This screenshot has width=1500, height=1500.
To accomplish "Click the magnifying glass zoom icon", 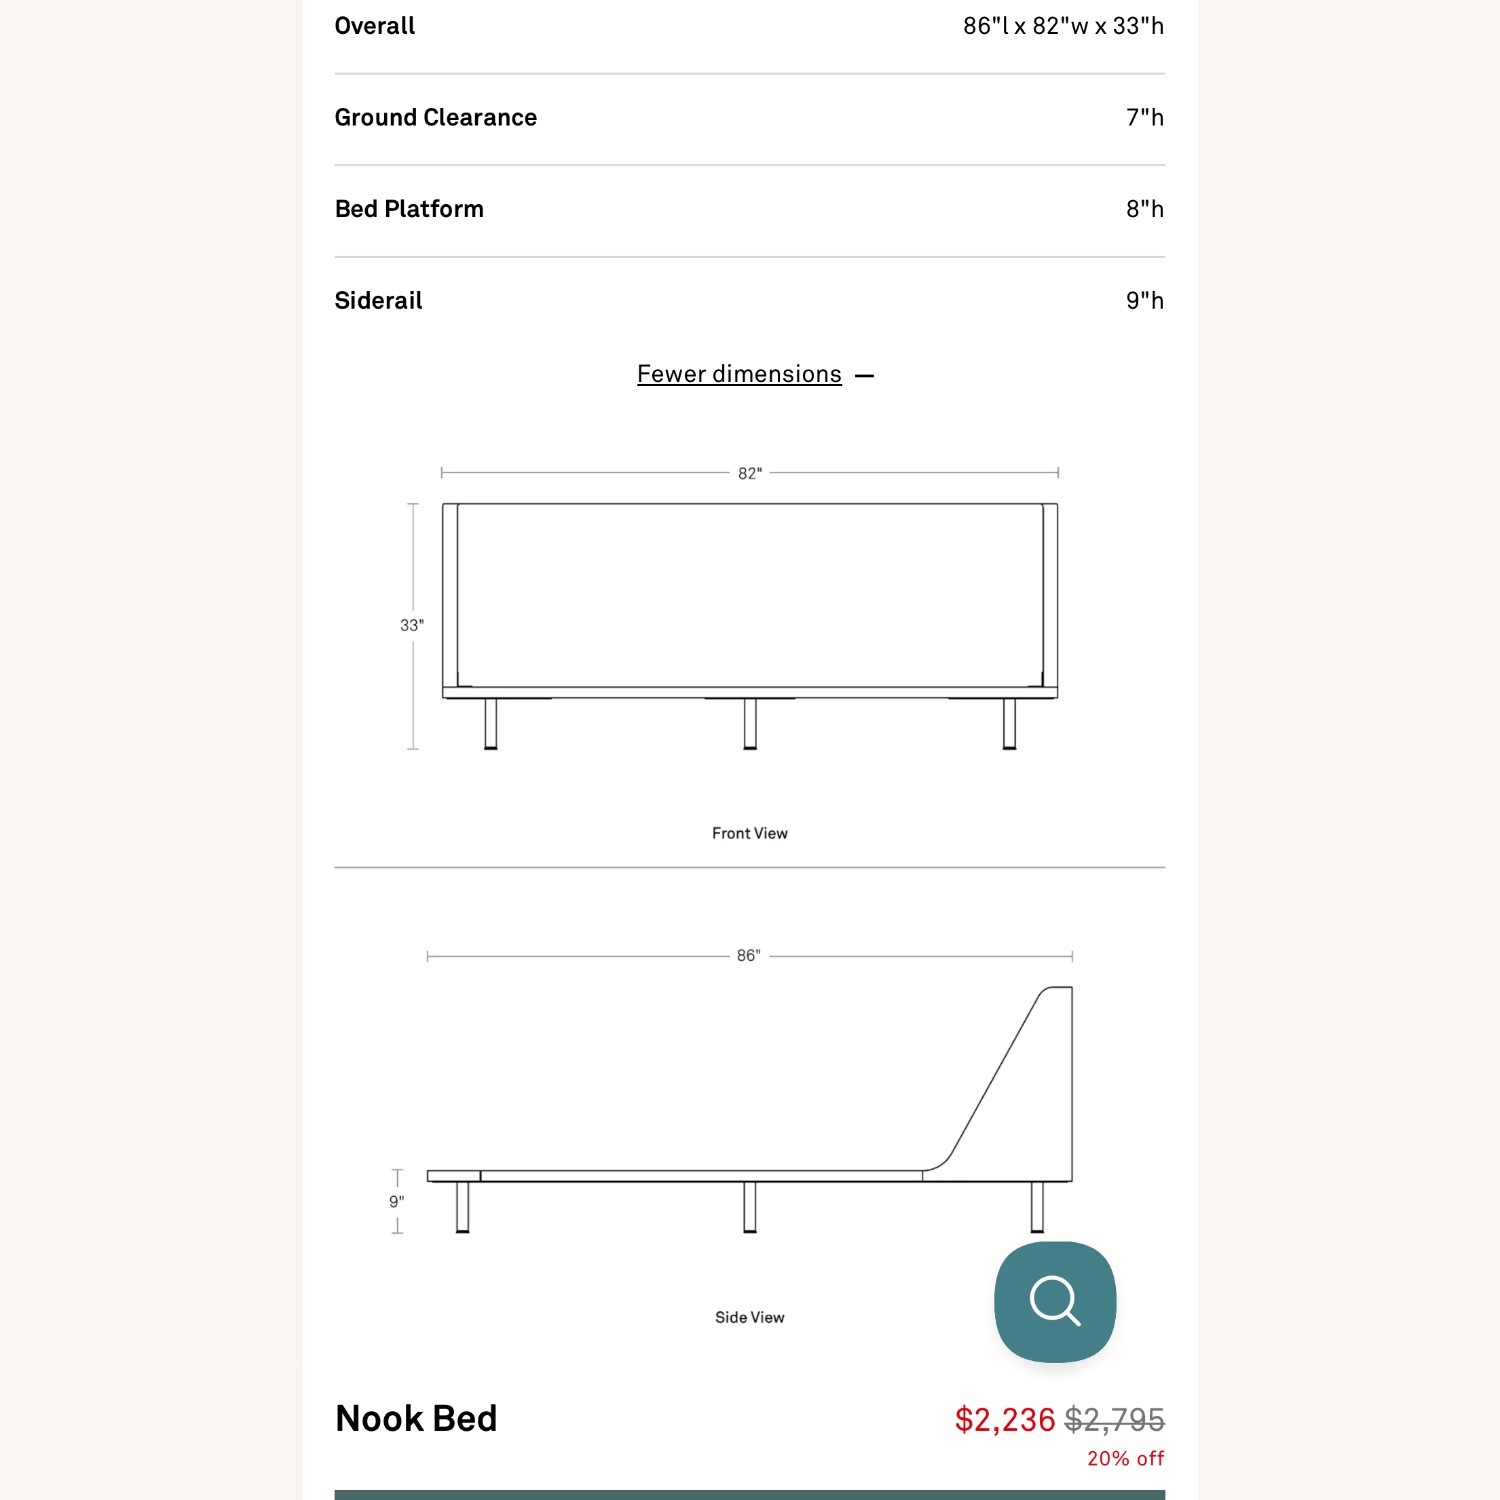I will click(x=1054, y=1302).
